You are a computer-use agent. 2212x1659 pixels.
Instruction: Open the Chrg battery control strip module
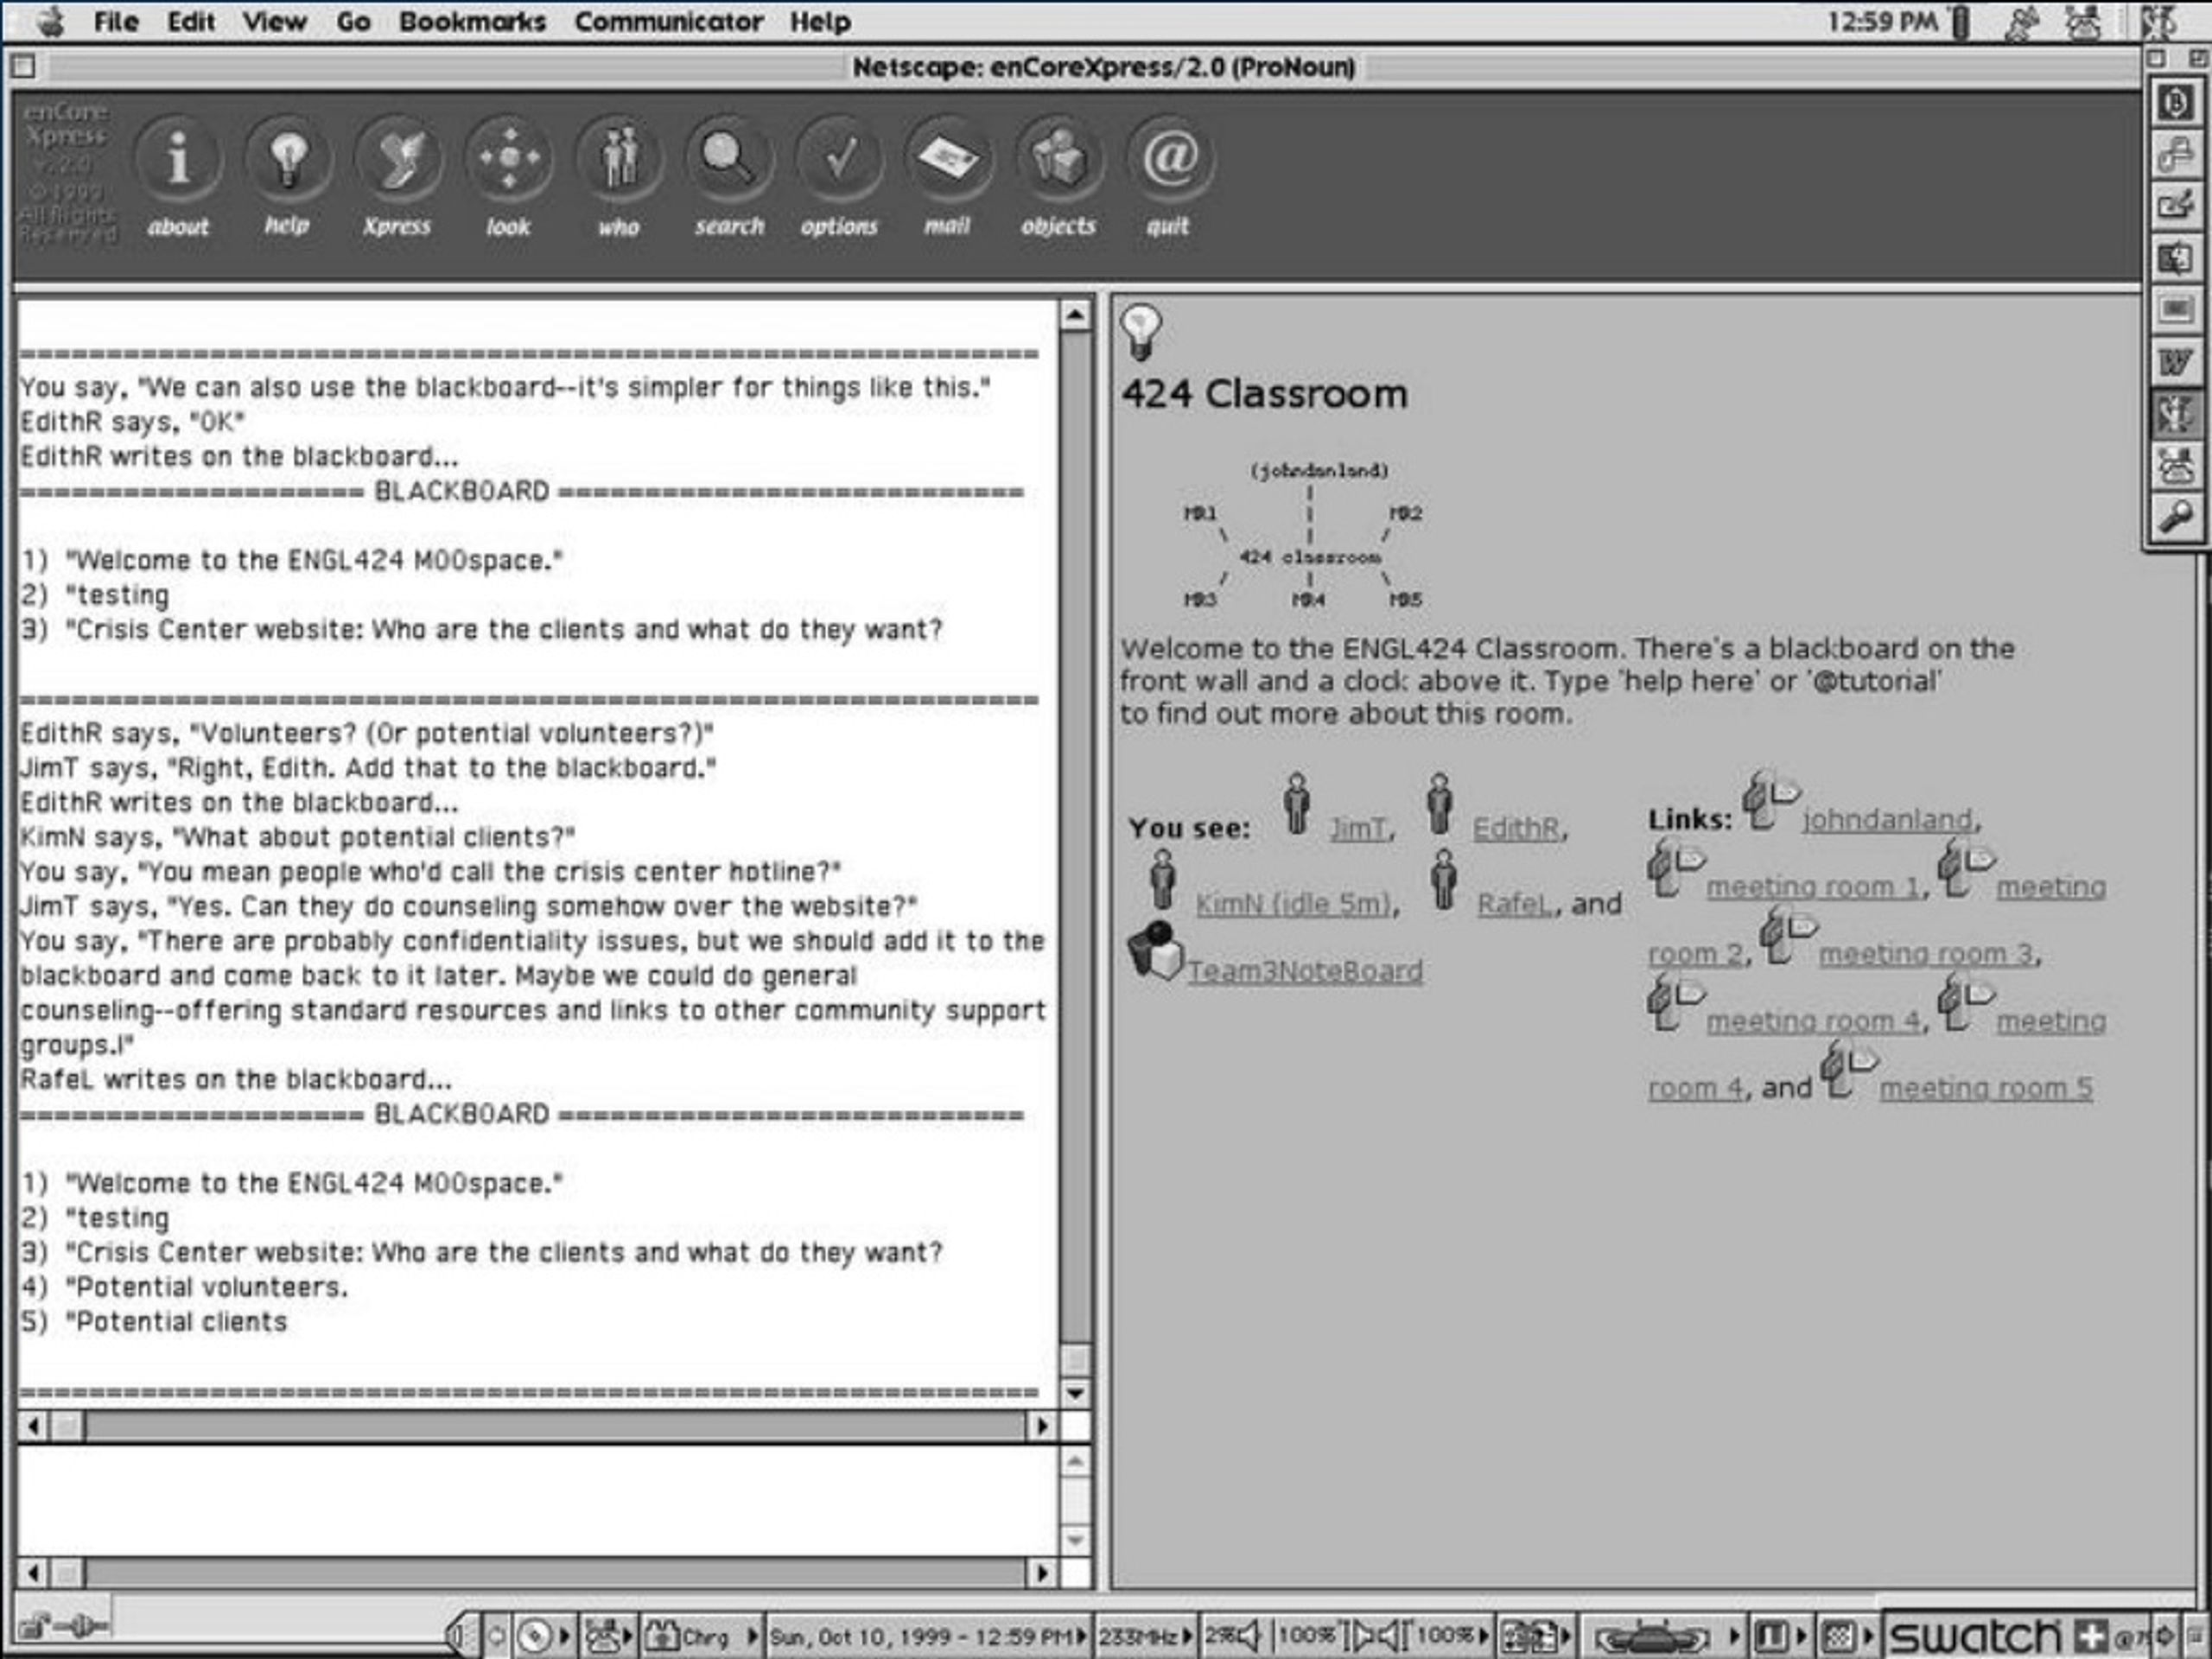(702, 1636)
